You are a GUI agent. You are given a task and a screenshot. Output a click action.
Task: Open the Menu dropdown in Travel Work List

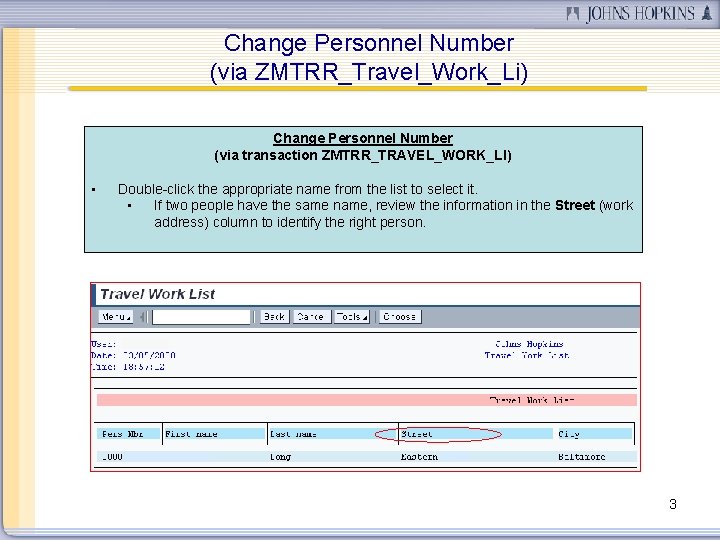point(116,316)
